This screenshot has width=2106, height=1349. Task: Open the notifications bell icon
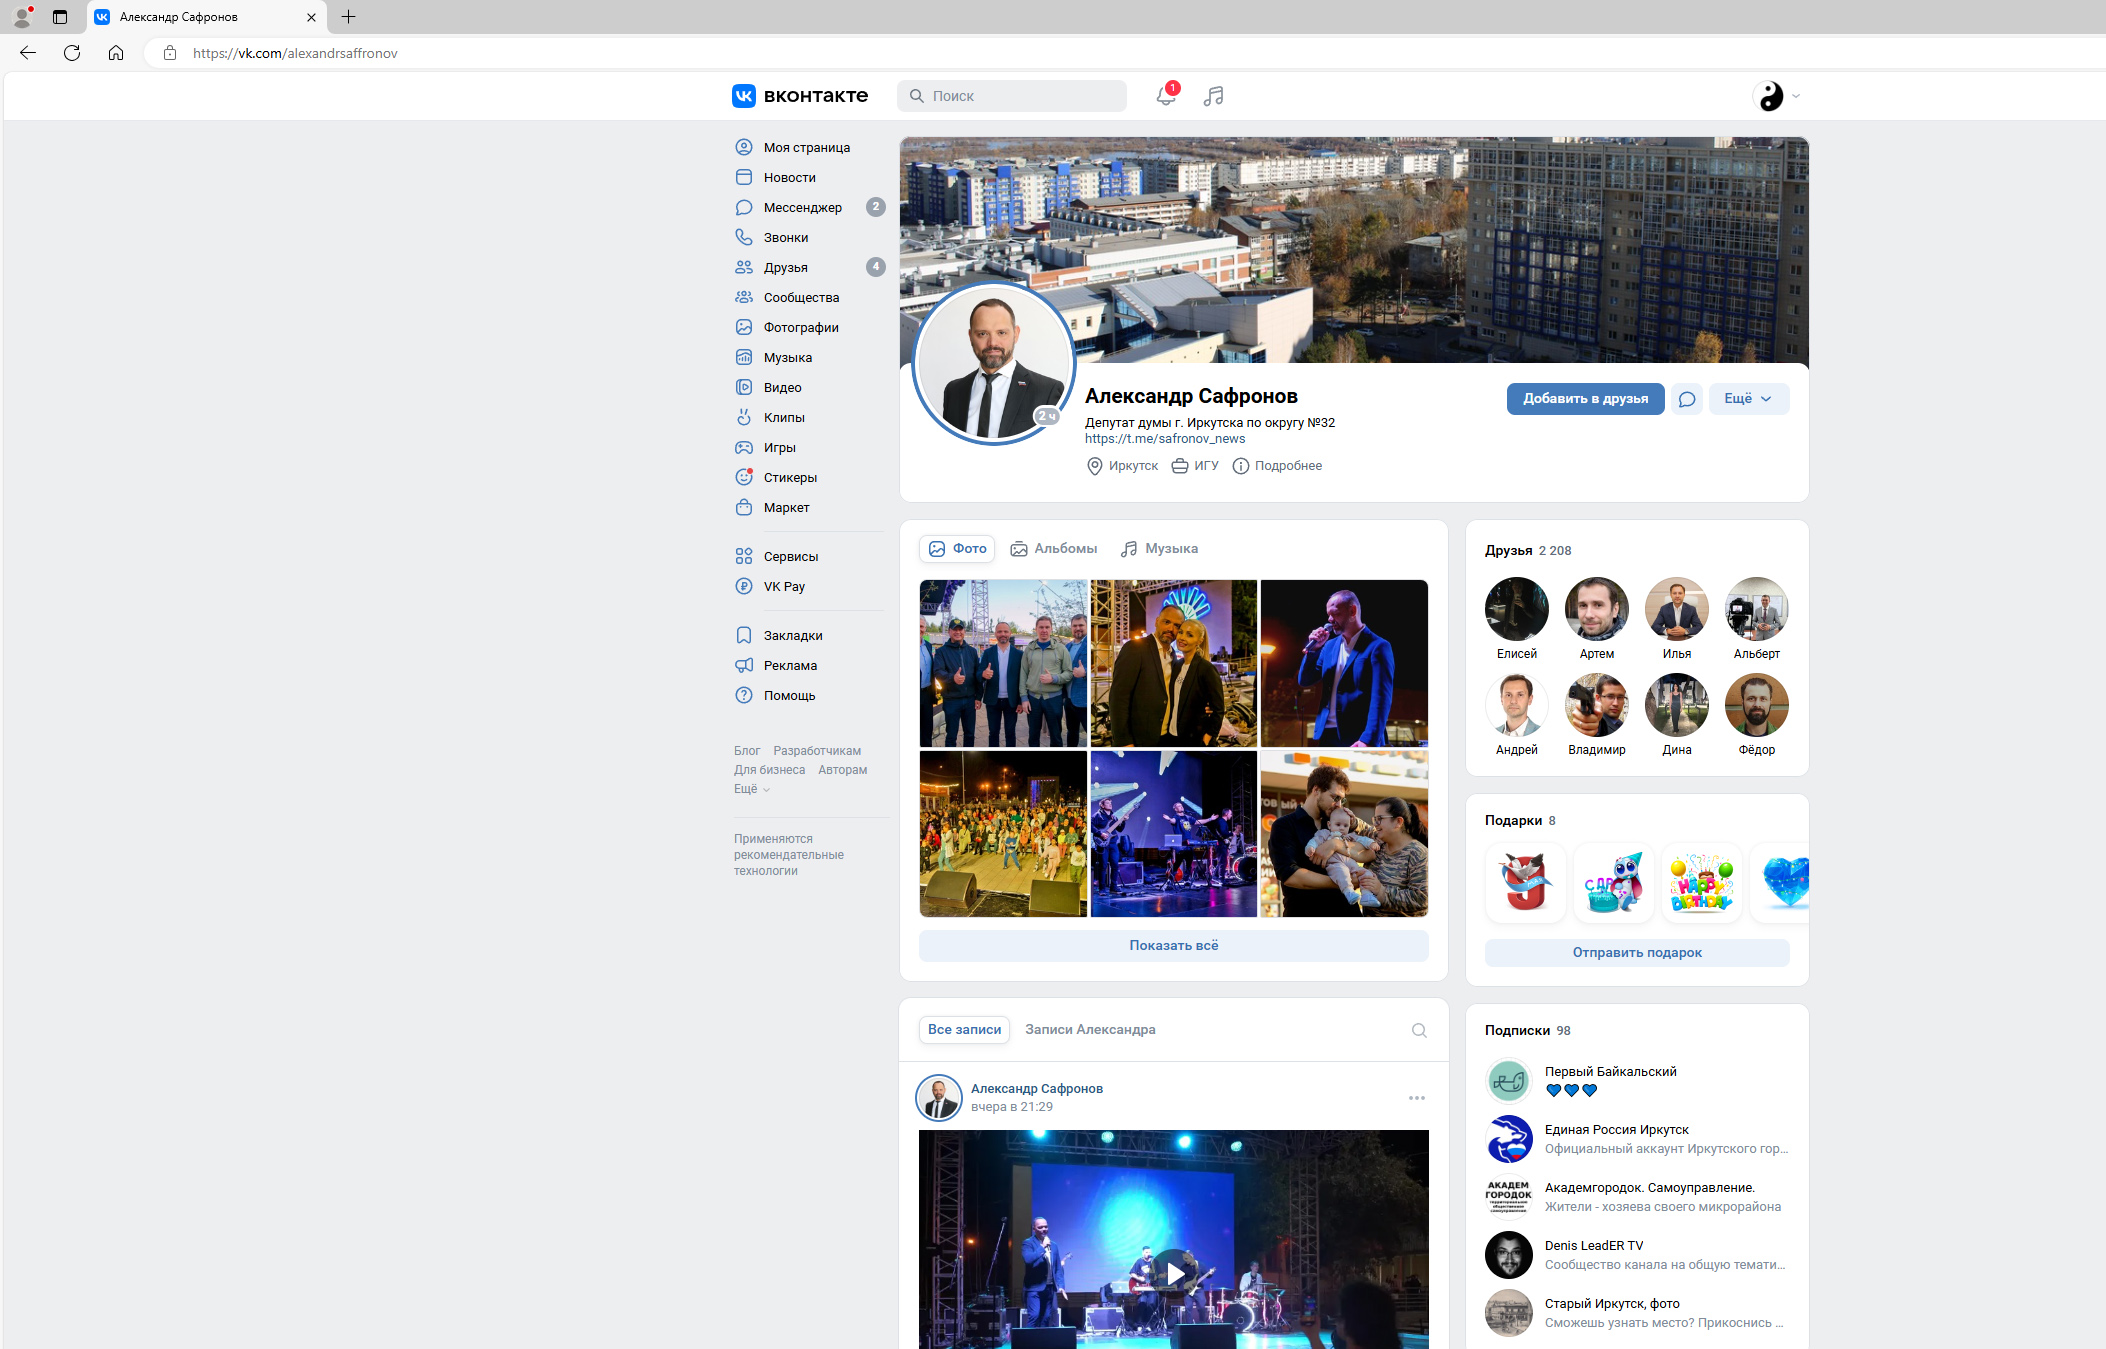tap(1166, 96)
